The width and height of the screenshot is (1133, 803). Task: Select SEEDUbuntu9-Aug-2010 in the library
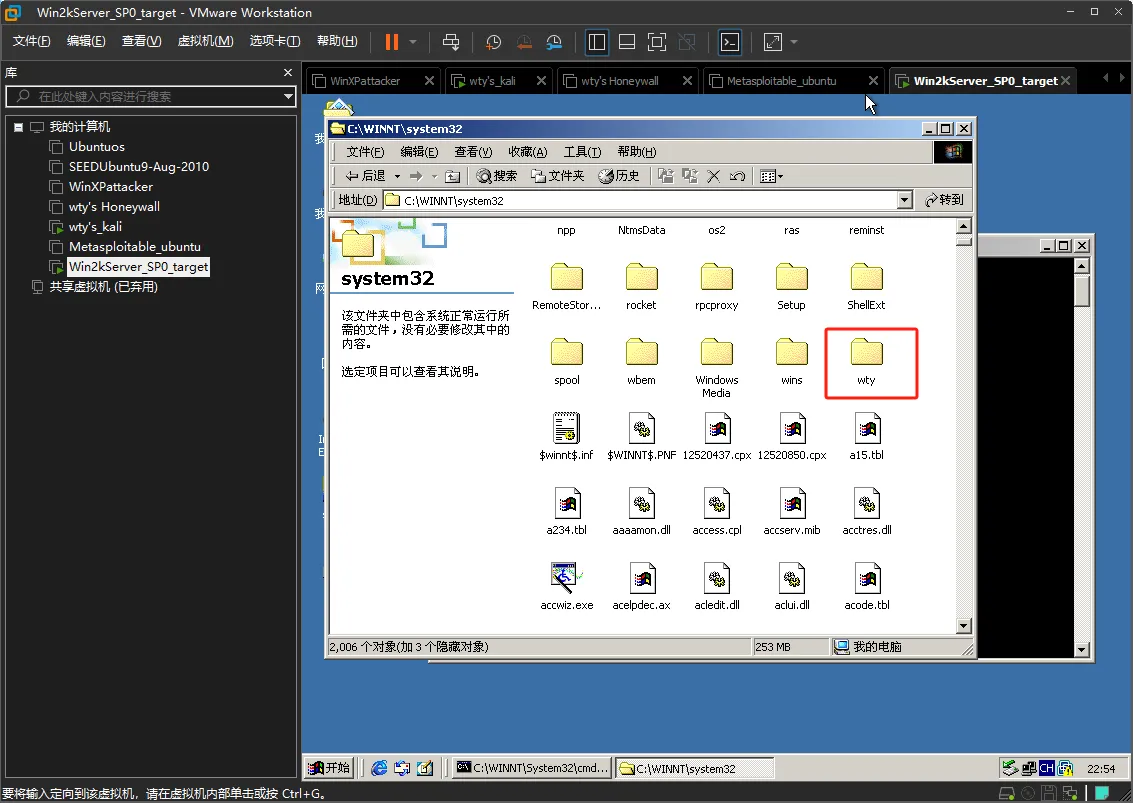click(x=139, y=167)
